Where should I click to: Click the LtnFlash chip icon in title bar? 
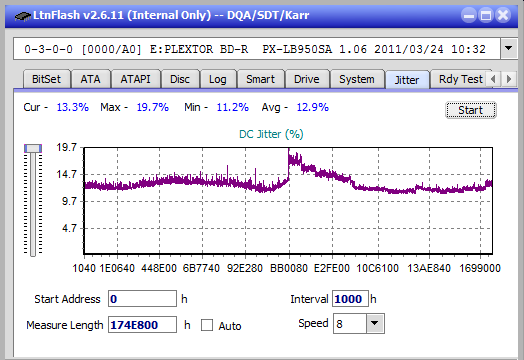(x=22, y=16)
